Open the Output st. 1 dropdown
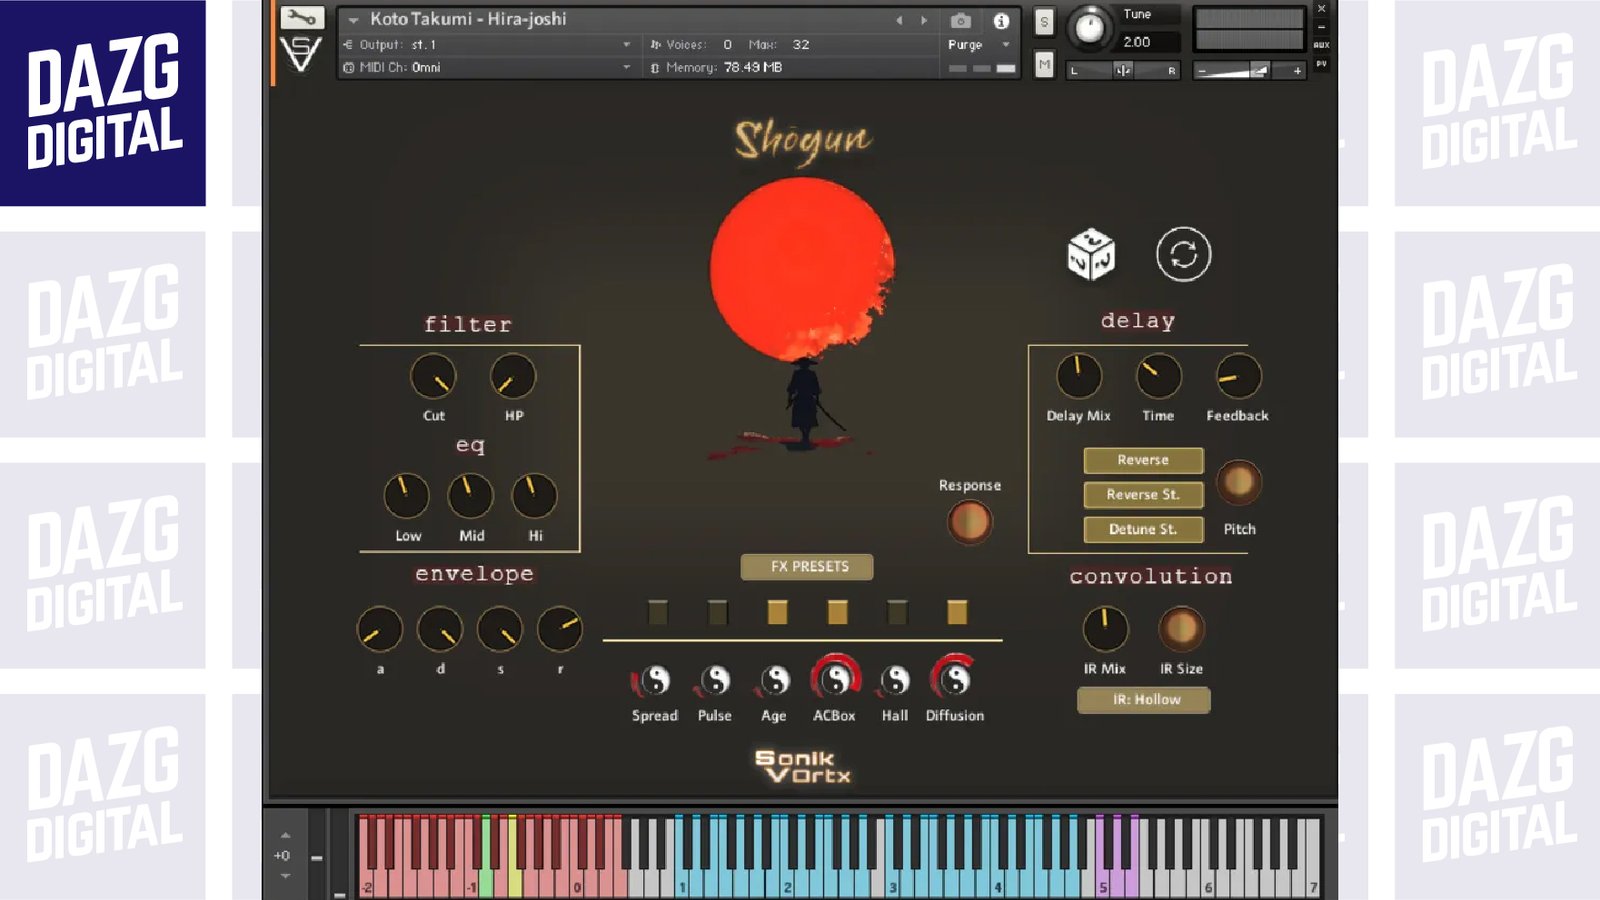This screenshot has height=900, width=1600. (488, 45)
